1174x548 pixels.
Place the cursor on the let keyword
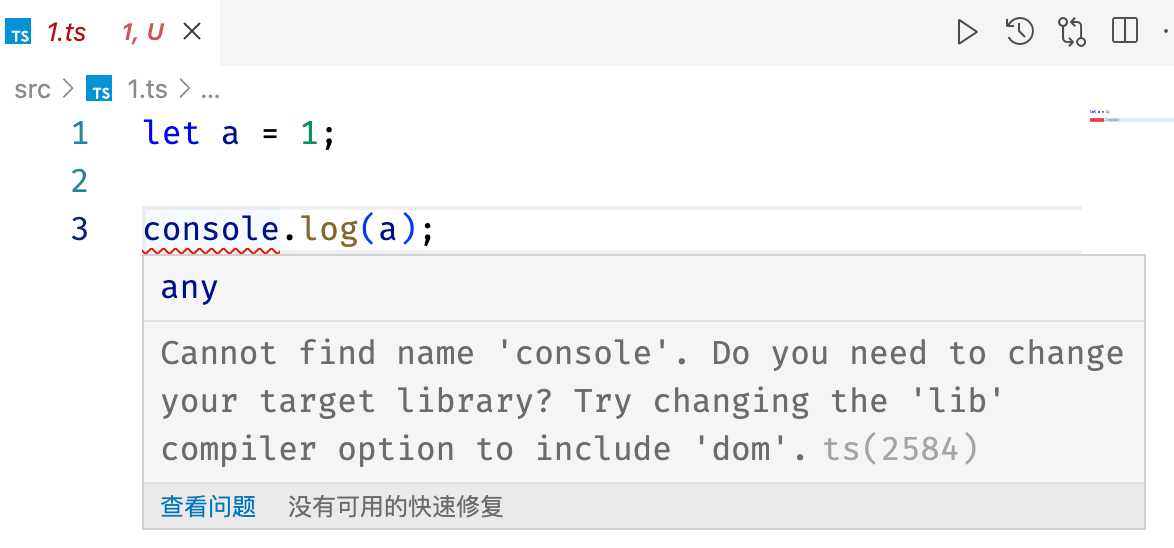point(171,134)
